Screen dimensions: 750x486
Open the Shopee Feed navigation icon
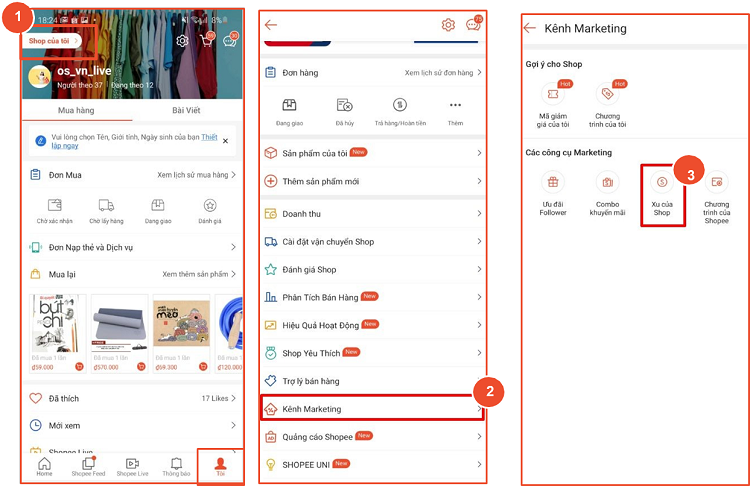(x=88, y=466)
